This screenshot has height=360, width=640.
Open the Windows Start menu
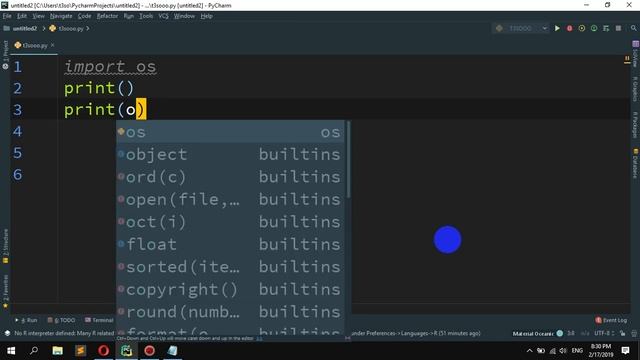coord(11,351)
